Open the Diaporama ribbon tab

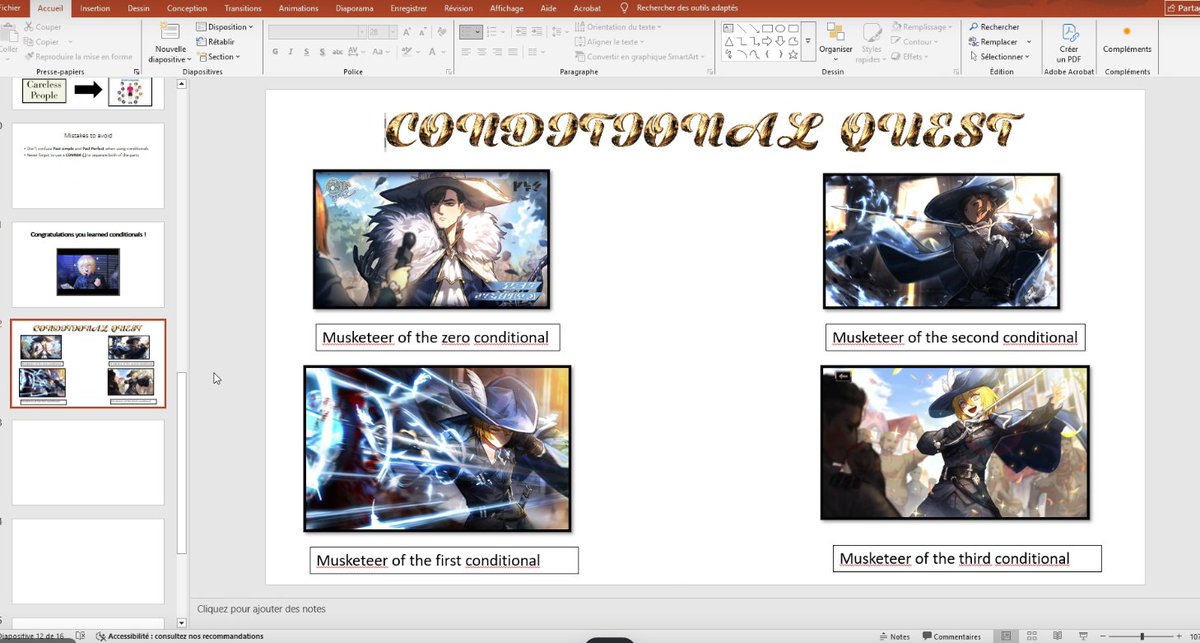(354, 8)
